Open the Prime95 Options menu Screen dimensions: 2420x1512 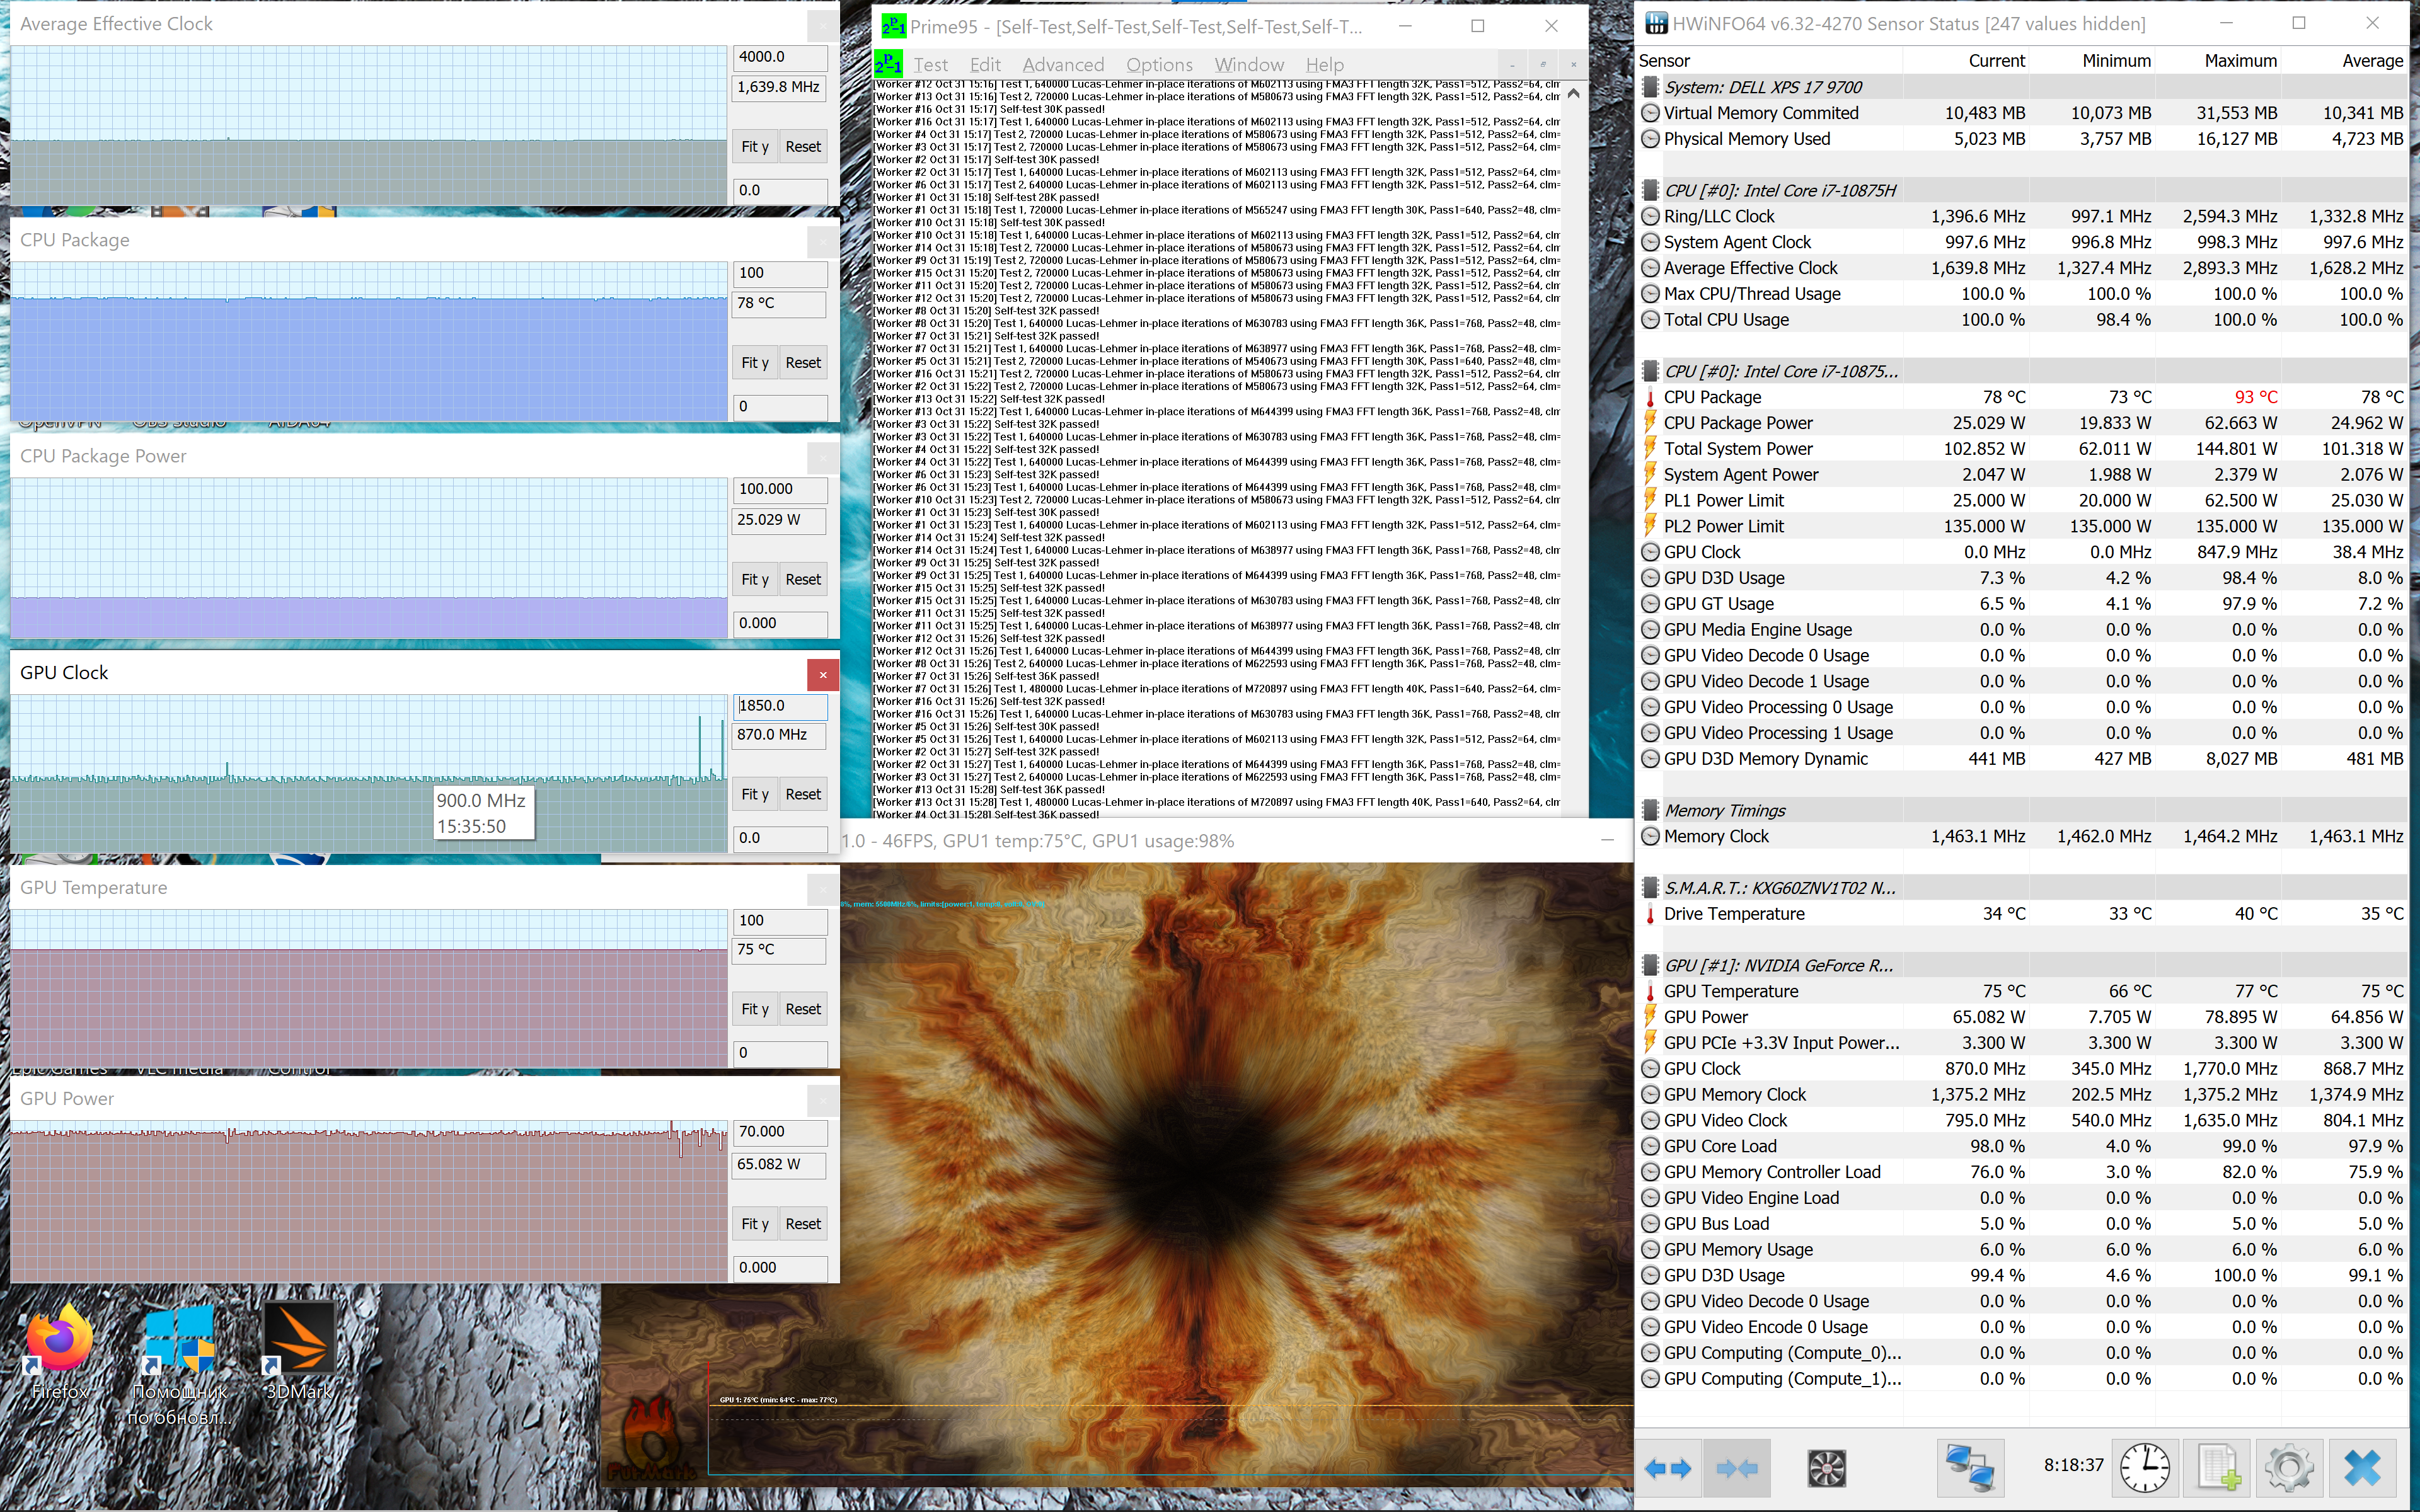1159,65
